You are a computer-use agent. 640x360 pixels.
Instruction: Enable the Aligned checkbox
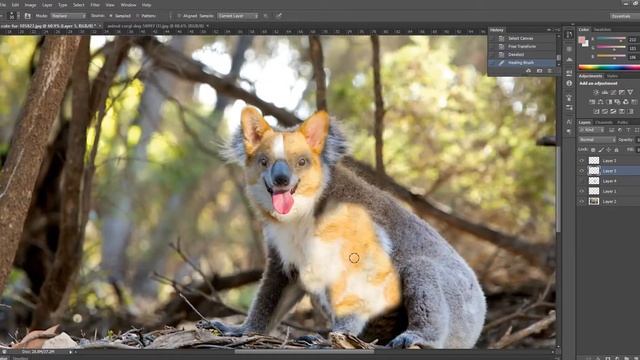click(x=179, y=16)
